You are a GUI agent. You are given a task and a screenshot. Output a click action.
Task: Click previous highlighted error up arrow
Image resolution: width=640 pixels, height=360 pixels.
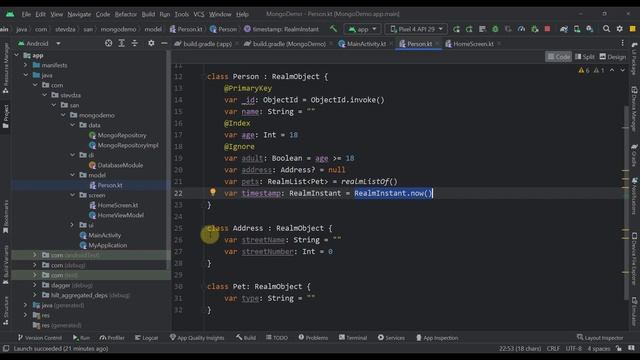612,70
